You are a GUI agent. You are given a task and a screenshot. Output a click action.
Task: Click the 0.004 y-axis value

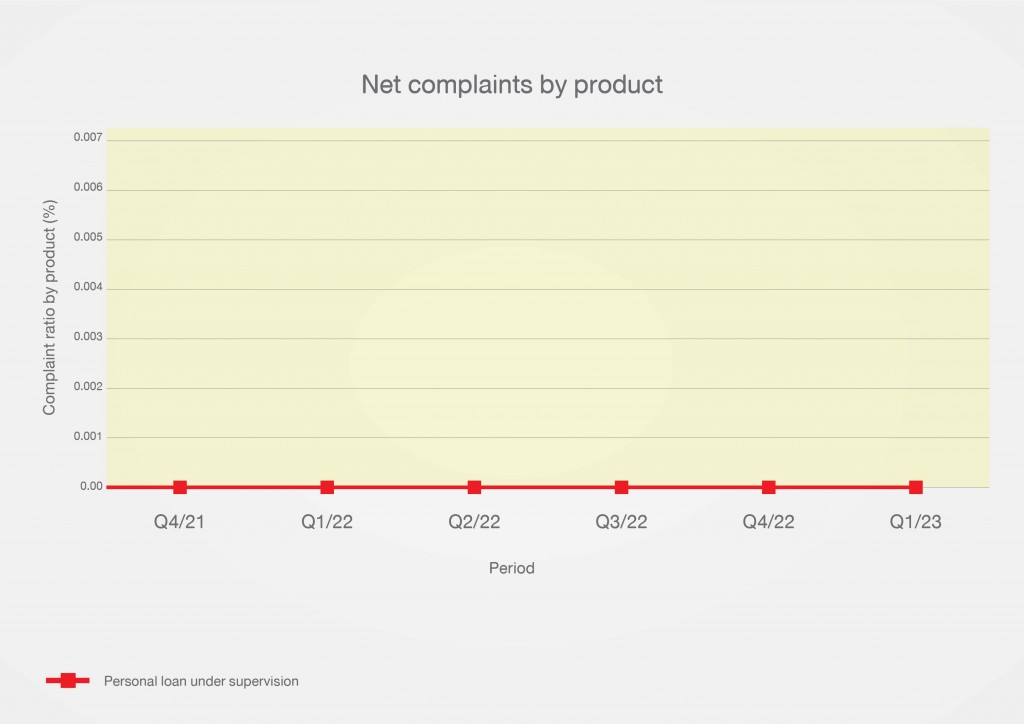tap(88, 287)
